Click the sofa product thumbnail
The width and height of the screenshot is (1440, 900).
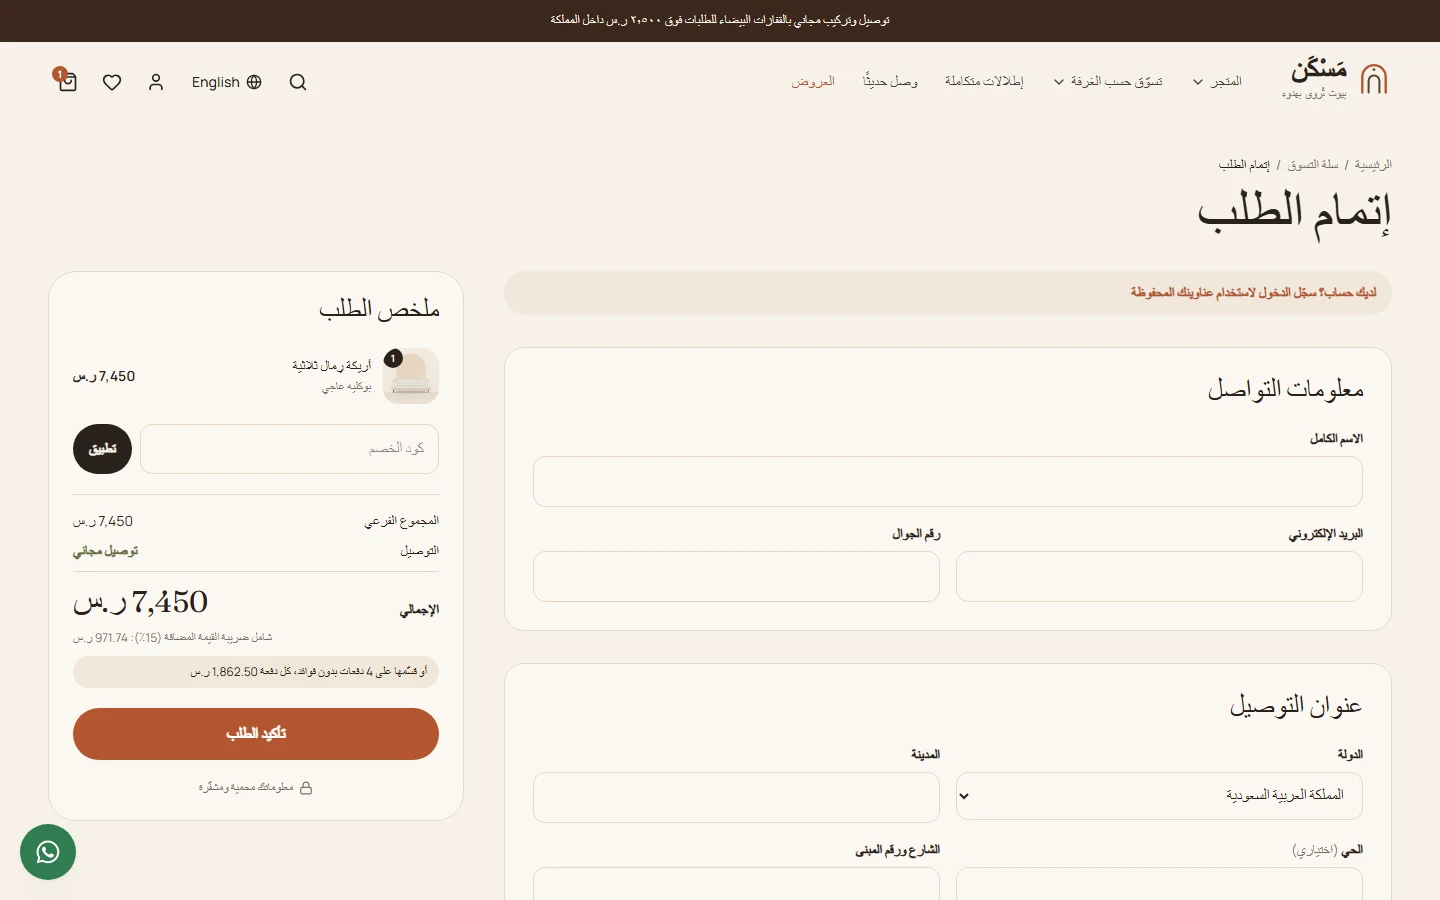pyautogui.click(x=411, y=376)
